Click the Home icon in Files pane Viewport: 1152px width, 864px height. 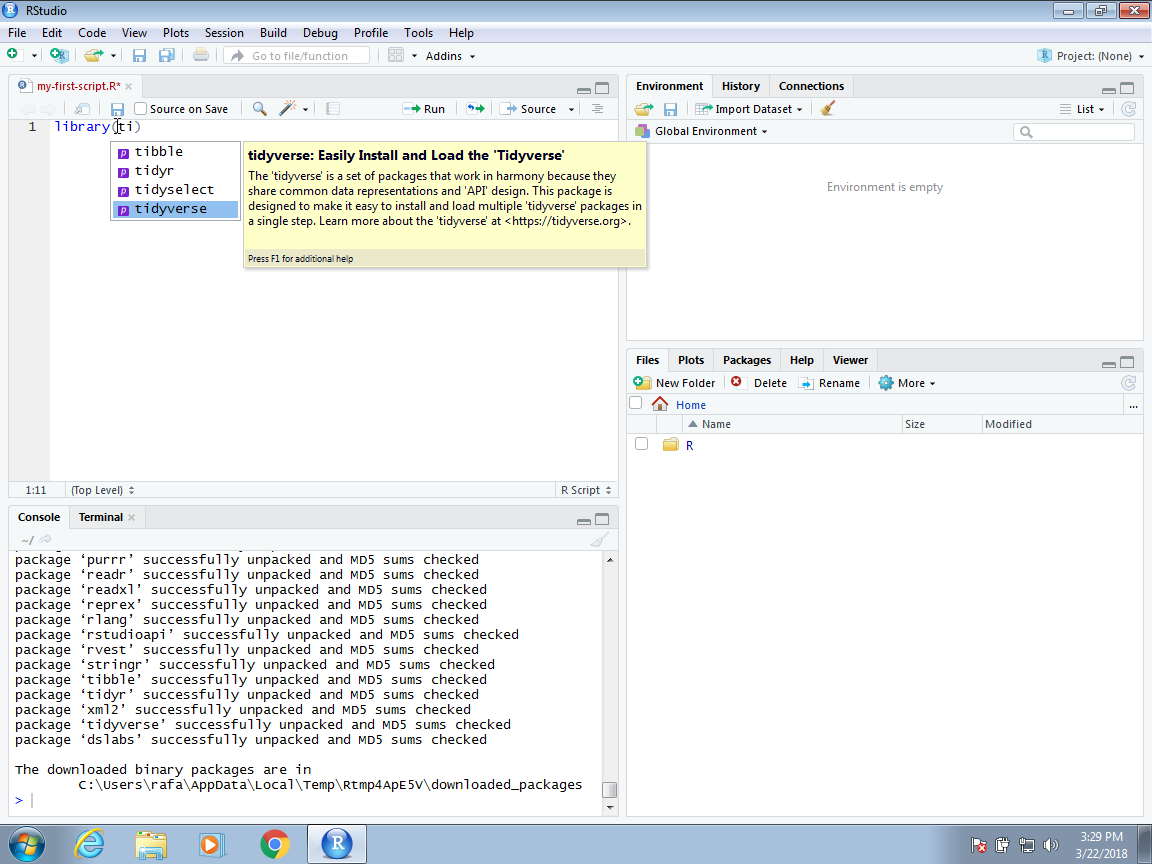[x=660, y=405]
